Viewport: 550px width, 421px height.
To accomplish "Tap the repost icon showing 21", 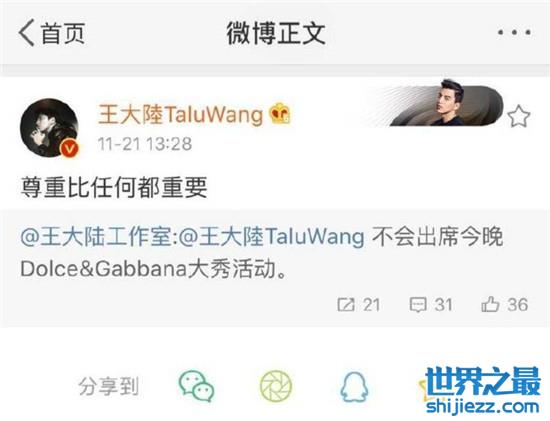I will coord(358,305).
